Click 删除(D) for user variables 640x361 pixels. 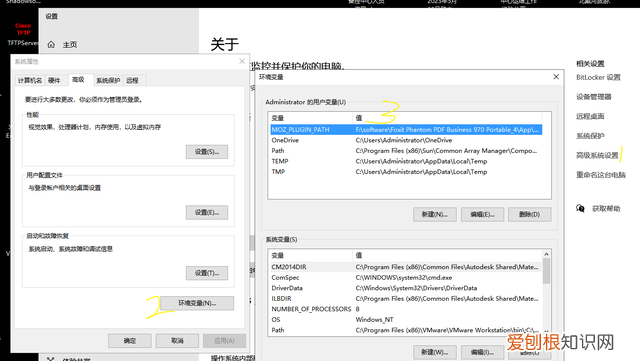coord(530,214)
